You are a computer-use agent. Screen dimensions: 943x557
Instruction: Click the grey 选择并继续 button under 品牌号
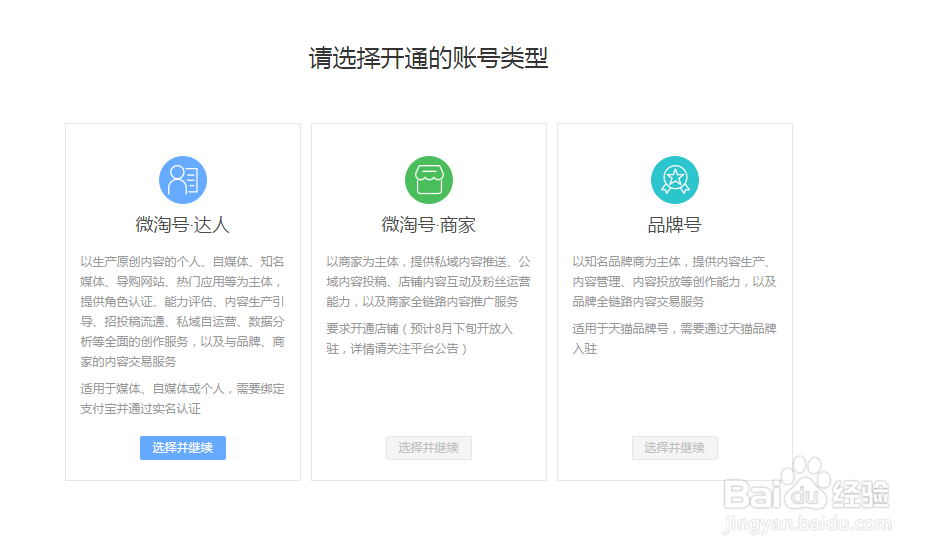coord(675,448)
